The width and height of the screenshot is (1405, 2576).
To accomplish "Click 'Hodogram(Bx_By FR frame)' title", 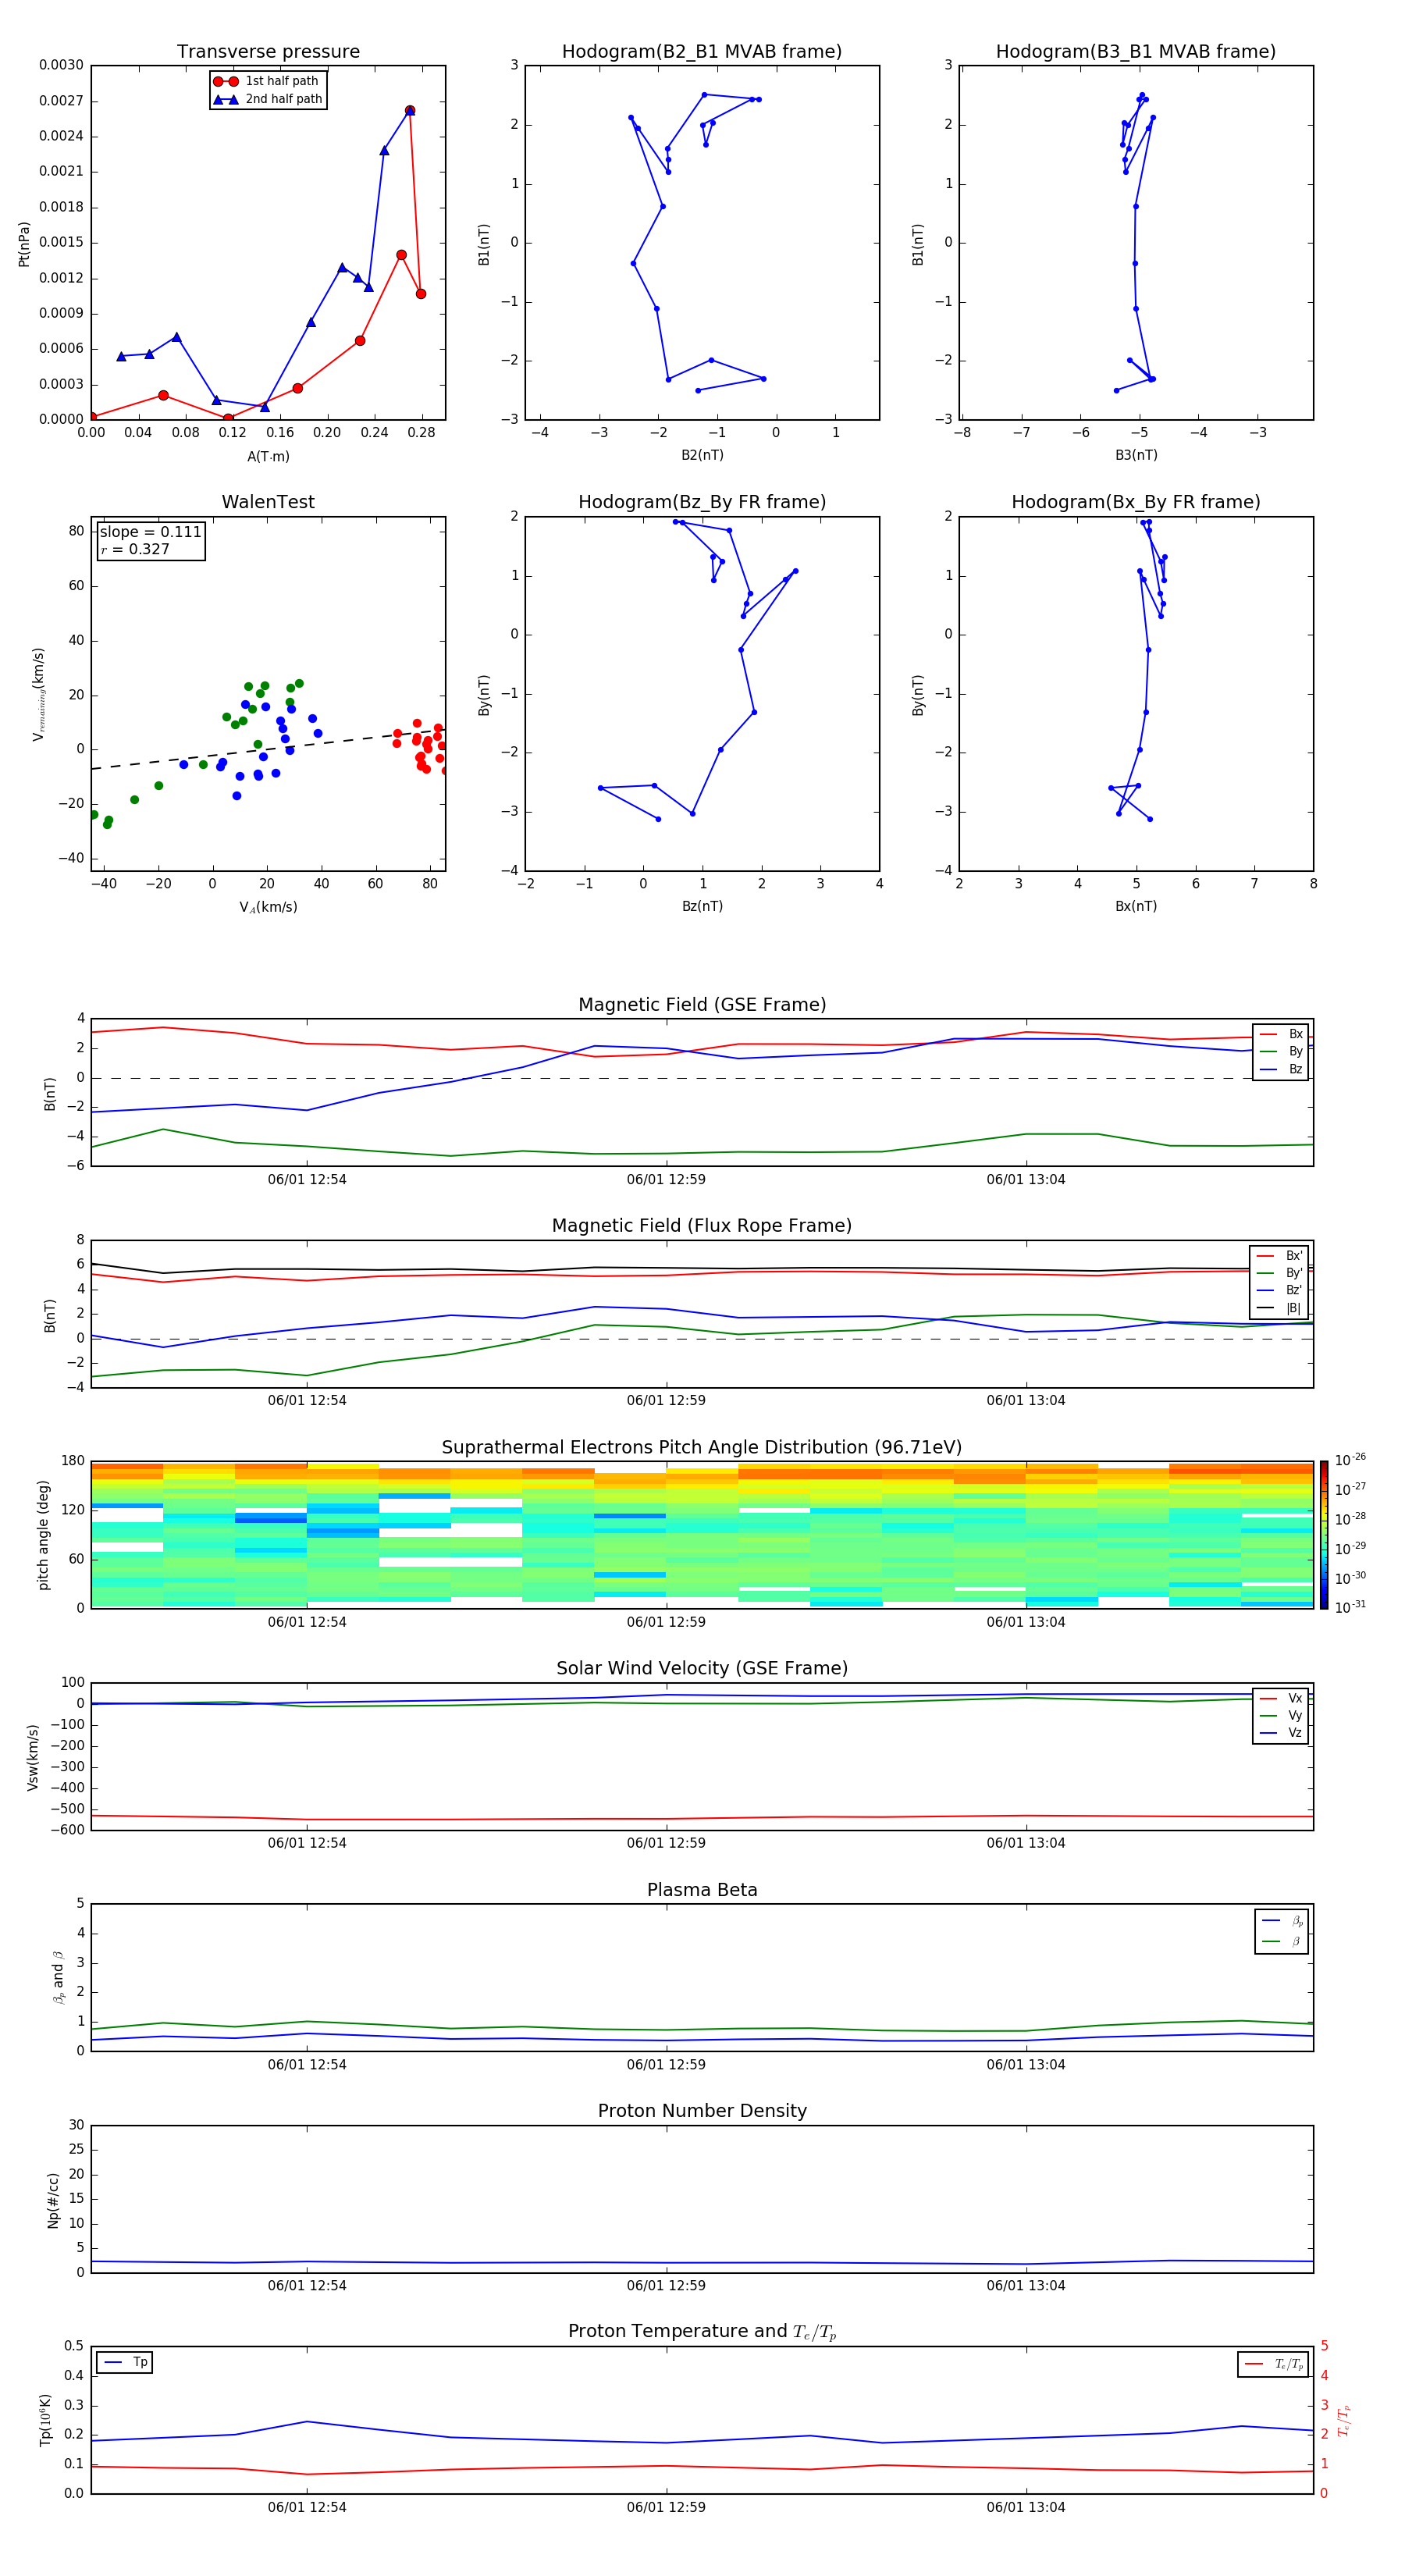I will 1136,502.
